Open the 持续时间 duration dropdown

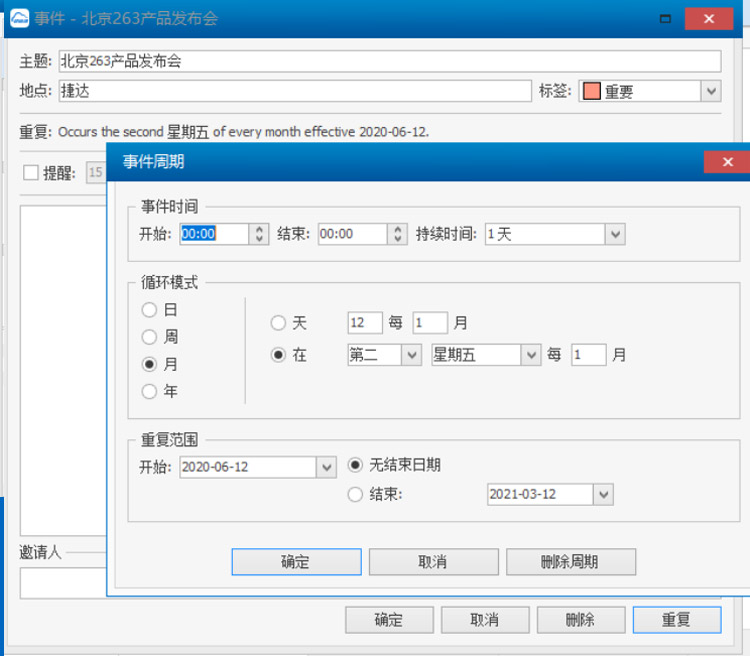pos(615,234)
